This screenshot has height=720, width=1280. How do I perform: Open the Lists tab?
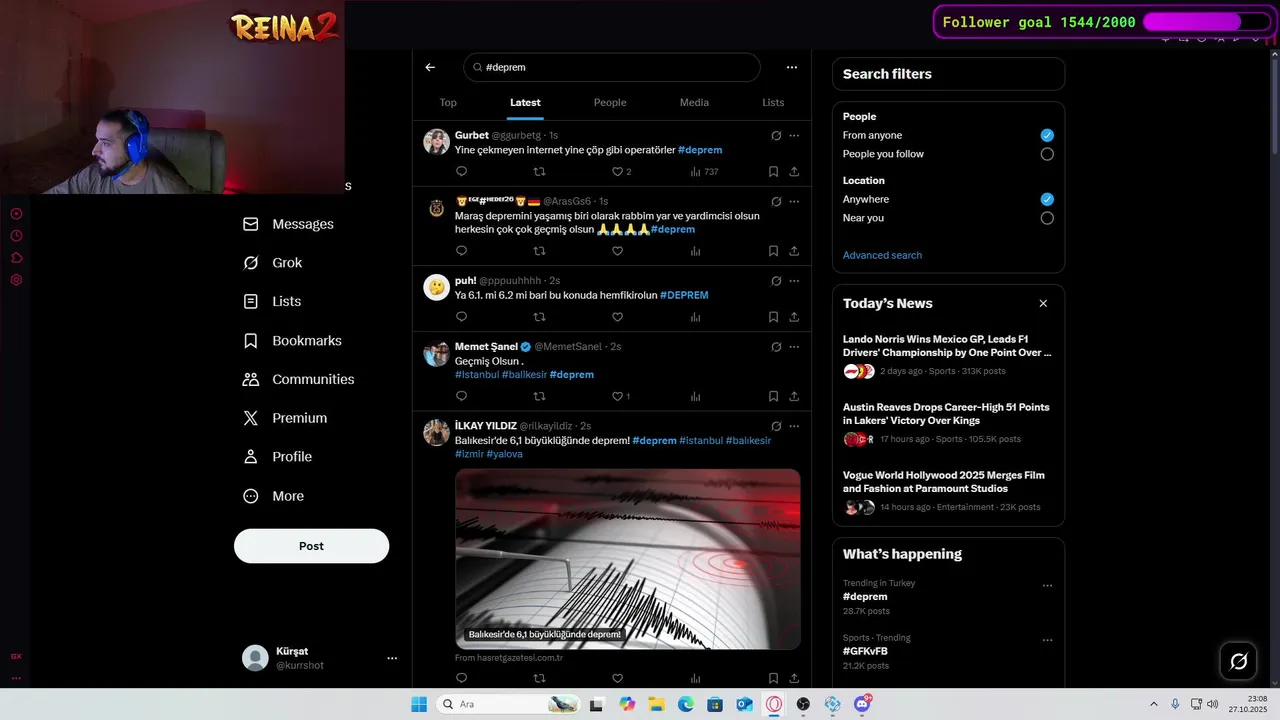coord(773,102)
